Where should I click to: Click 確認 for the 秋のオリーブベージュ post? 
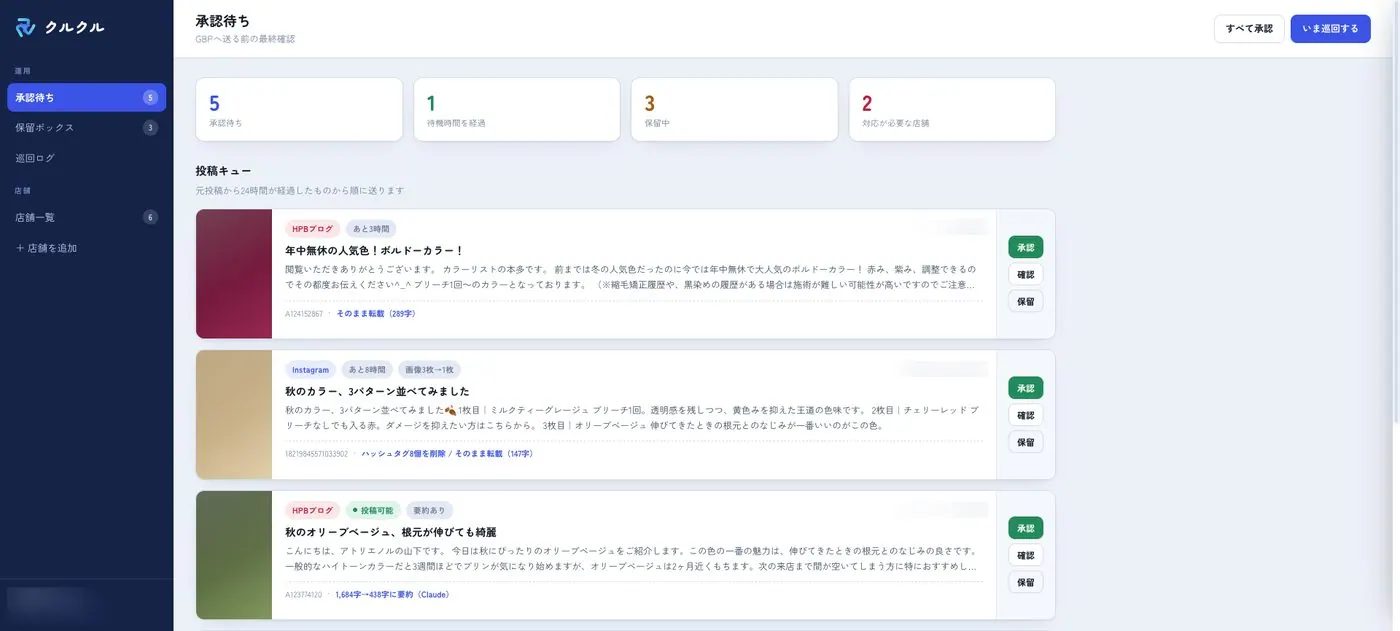(x=1025, y=555)
